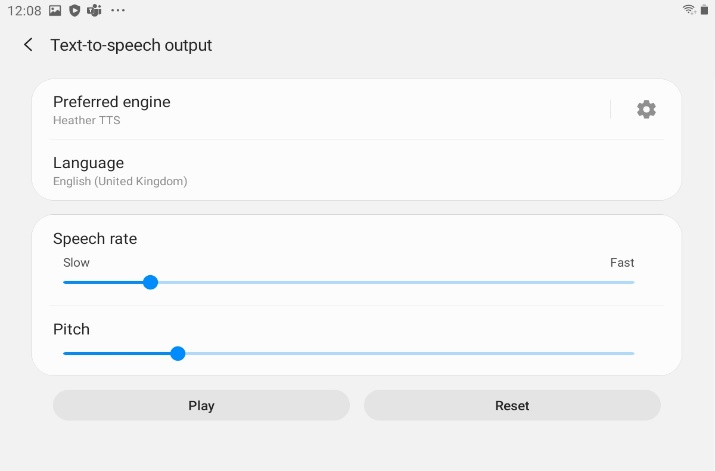Screen dimensions: 715x471
Task: Tap the battery status icon
Action: [705, 10]
